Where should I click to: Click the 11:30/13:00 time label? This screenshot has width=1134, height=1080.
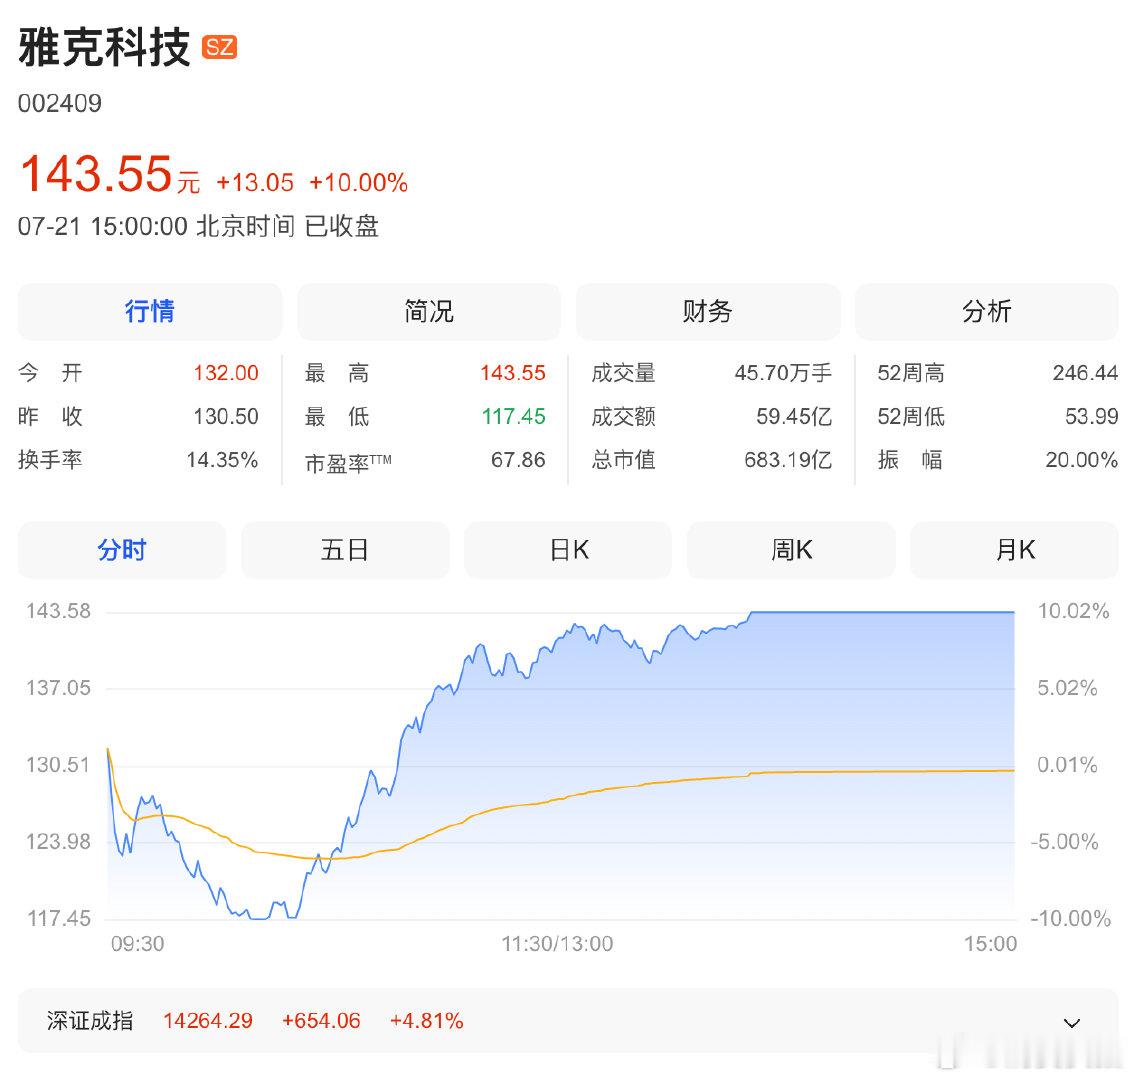(557, 944)
